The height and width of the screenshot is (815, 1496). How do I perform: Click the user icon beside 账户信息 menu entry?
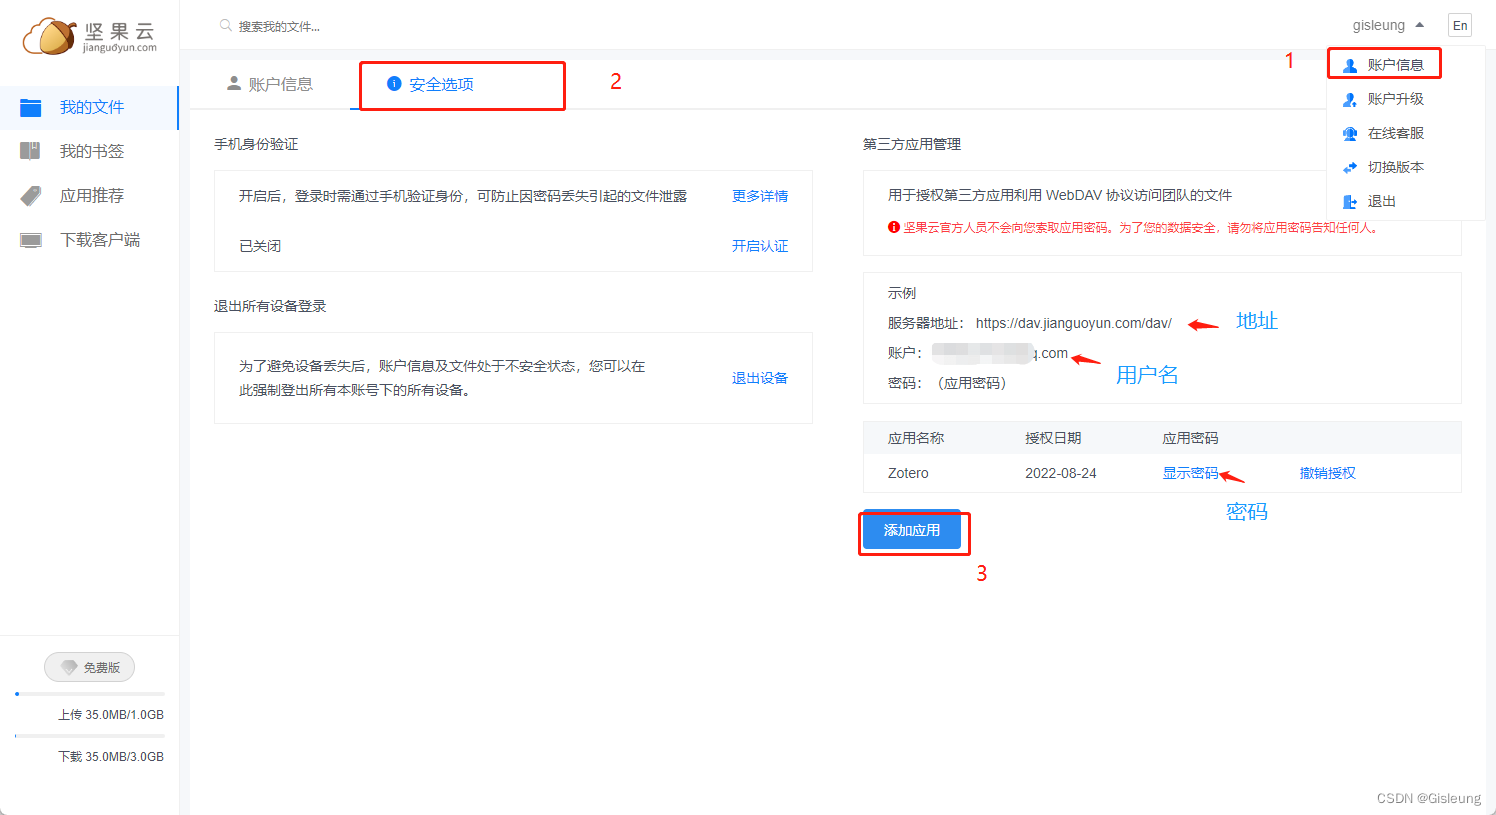(1350, 65)
